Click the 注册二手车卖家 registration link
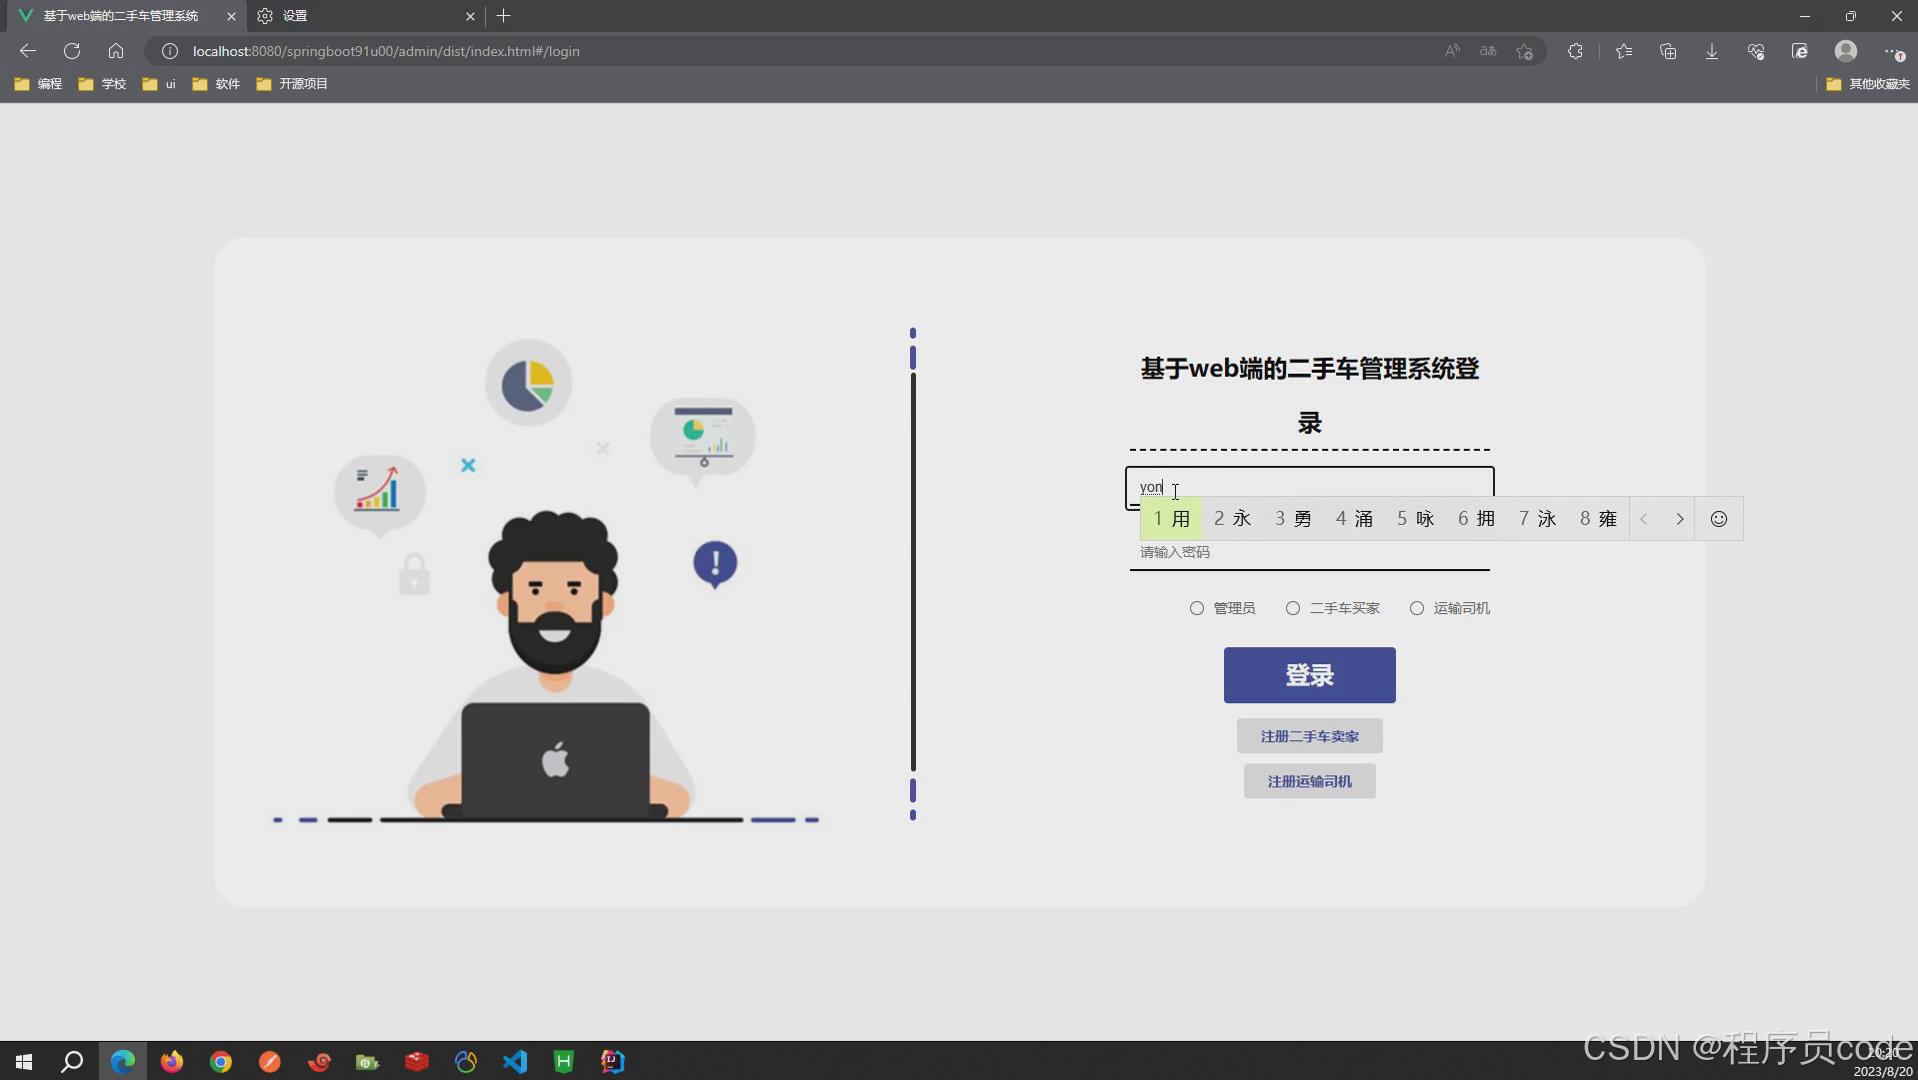The height and width of the screenshot is (1080, 1918). coord(1309,736)
